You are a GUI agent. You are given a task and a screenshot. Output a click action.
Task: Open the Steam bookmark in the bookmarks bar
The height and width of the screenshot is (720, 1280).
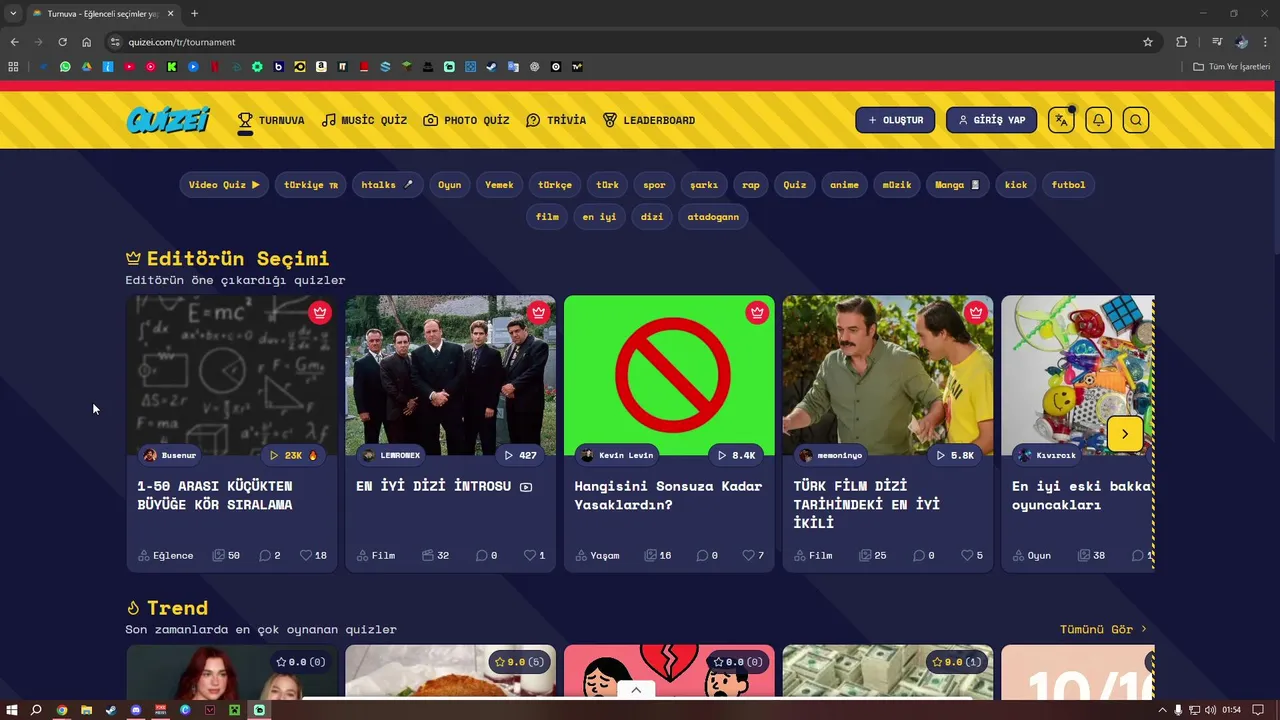click(x=492, y=67)
